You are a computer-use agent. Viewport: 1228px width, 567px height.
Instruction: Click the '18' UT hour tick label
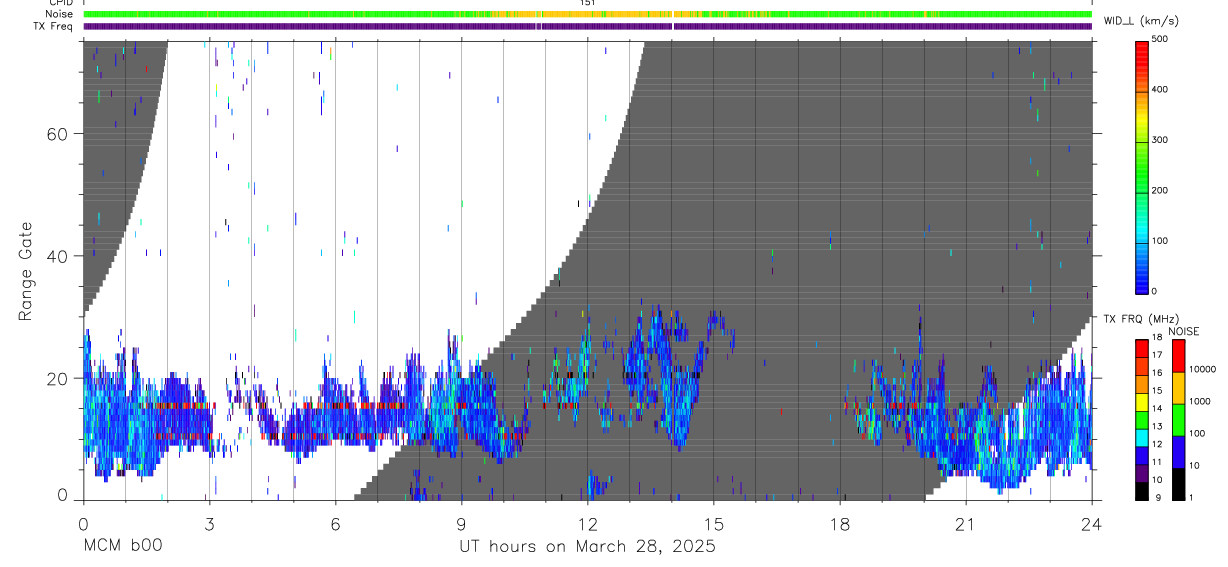click(840, 523)
